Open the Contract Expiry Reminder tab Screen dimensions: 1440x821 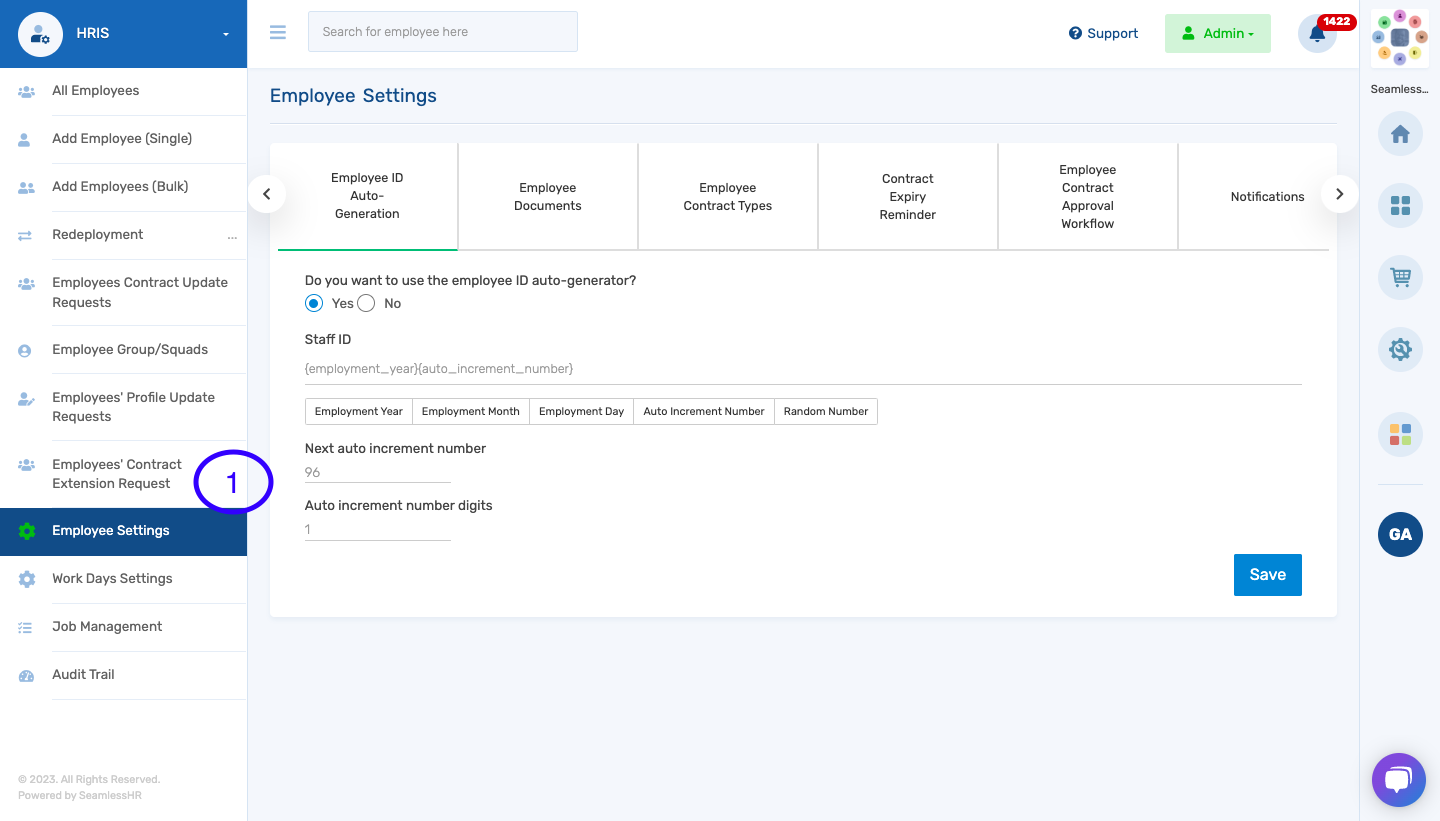[907, 196]
